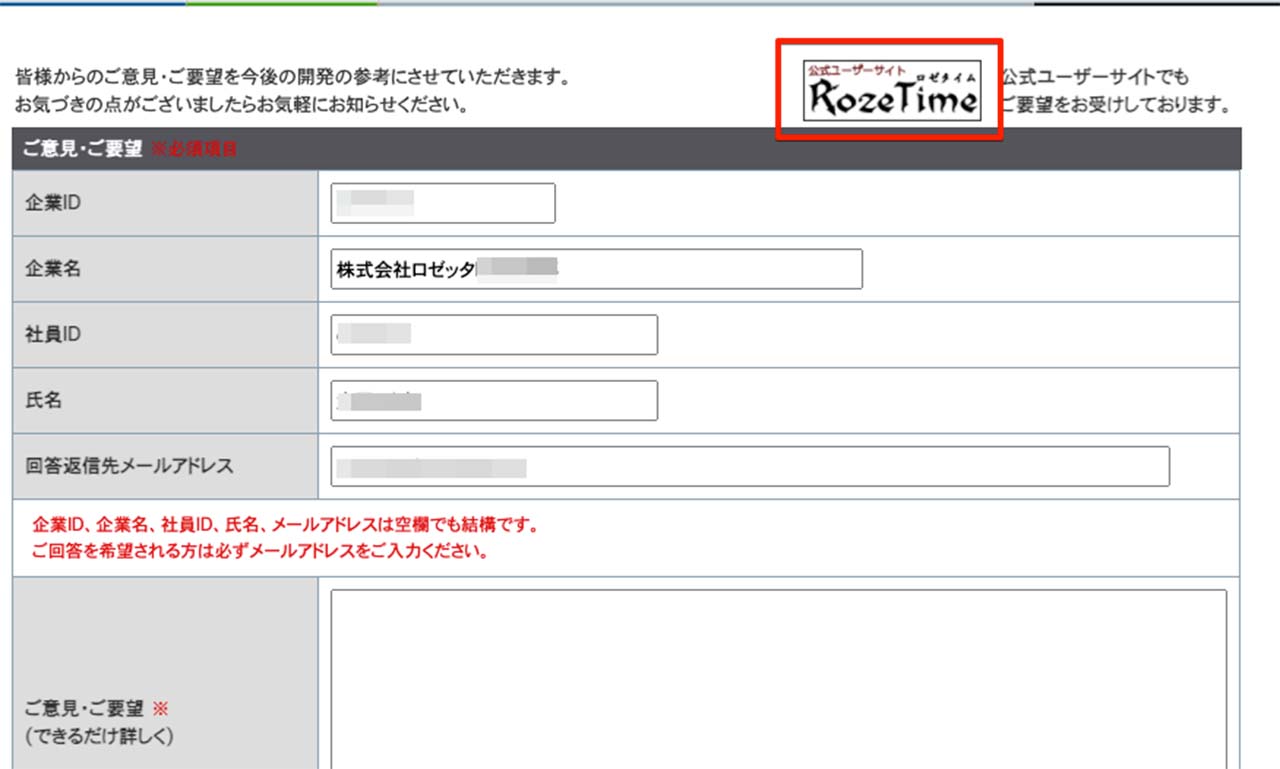1280x769 pixels.
Task: Click the intro text 皆様からのご意見・ご要望
Action: [292, 77]
